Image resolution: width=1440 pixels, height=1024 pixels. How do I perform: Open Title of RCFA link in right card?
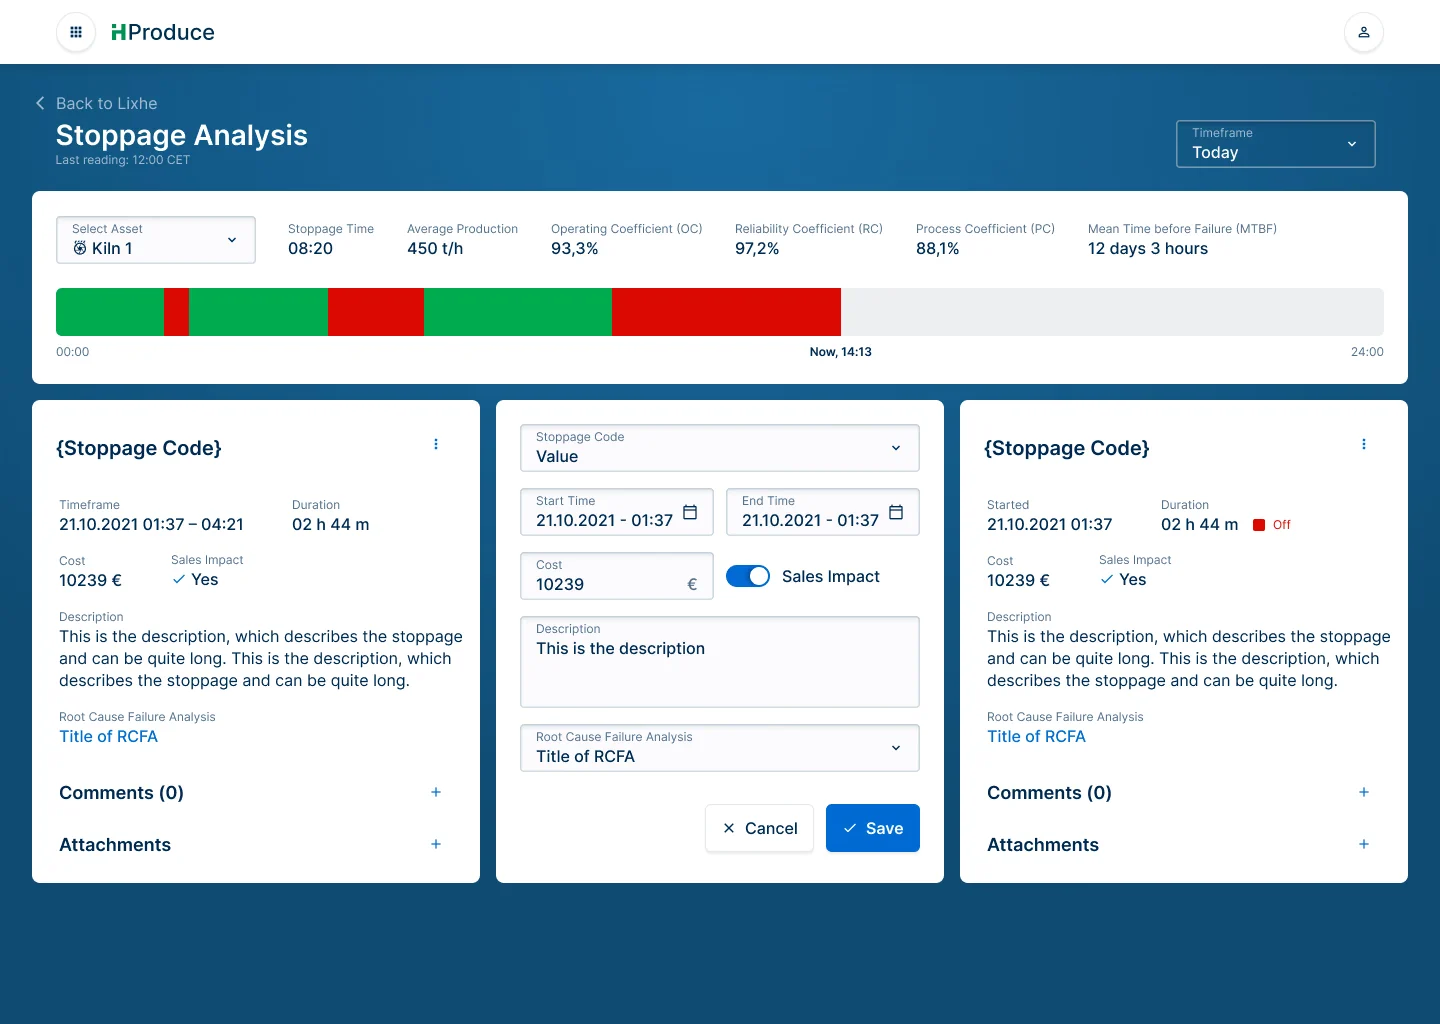[x=1036, y=736]
